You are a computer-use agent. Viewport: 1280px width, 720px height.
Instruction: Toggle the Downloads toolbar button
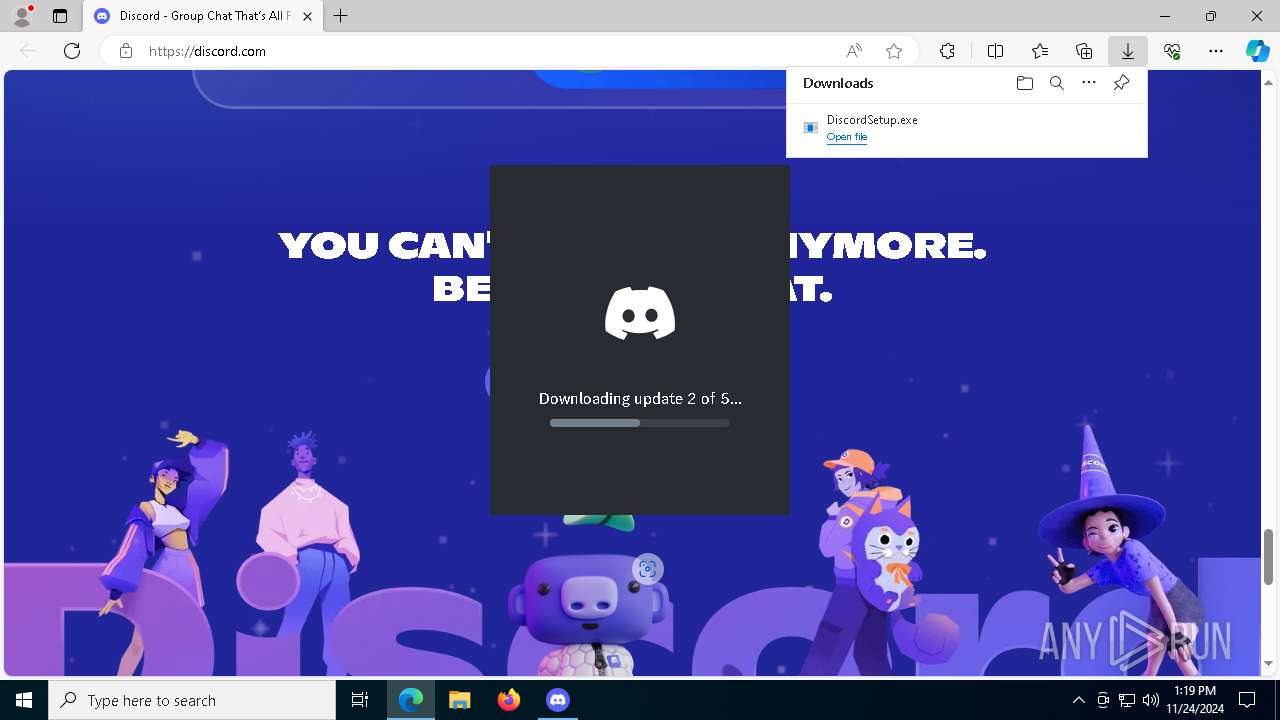click(1128, 51)
